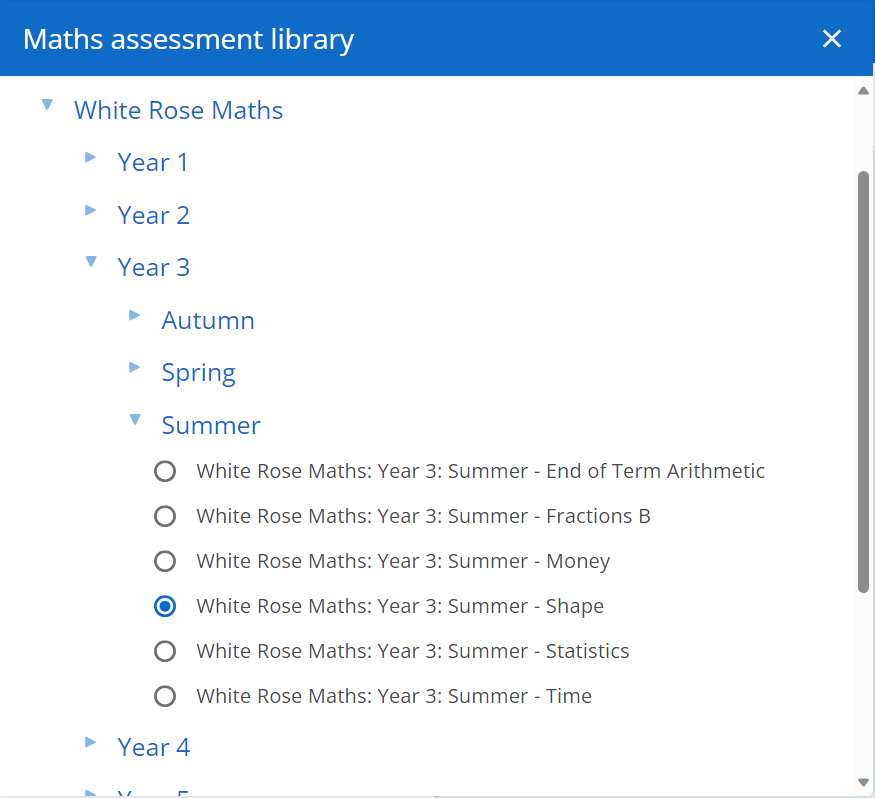Collapse the Summer term
This screenshot has height=798, width=875.
click(135, 420)
